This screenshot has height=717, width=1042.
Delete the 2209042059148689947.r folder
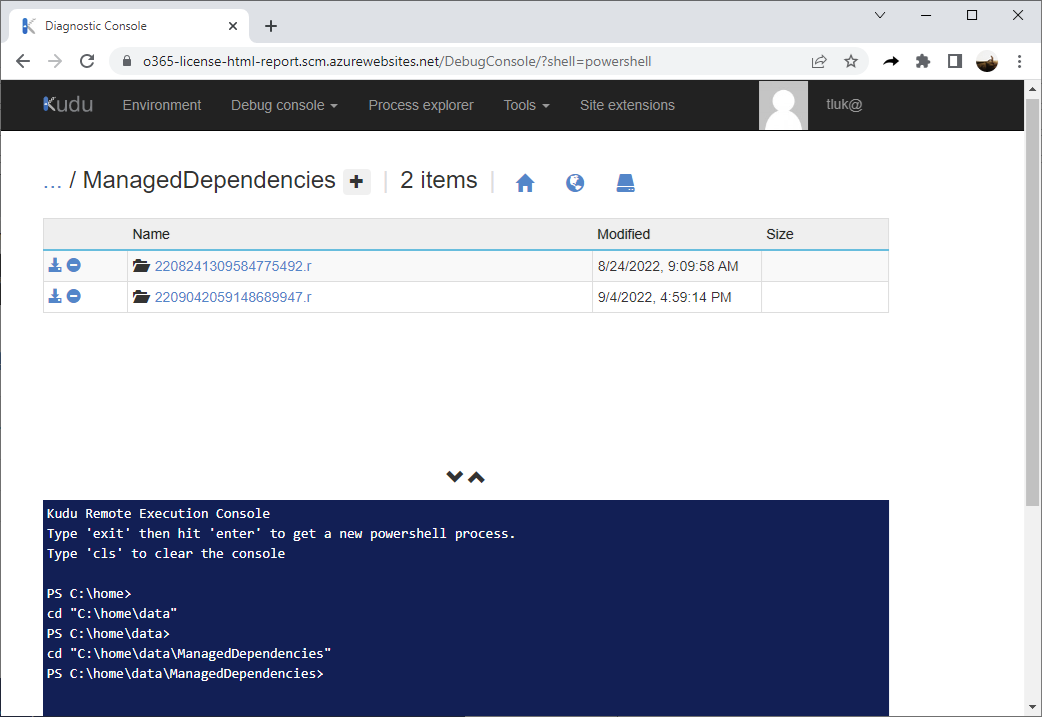click(74, 296)
